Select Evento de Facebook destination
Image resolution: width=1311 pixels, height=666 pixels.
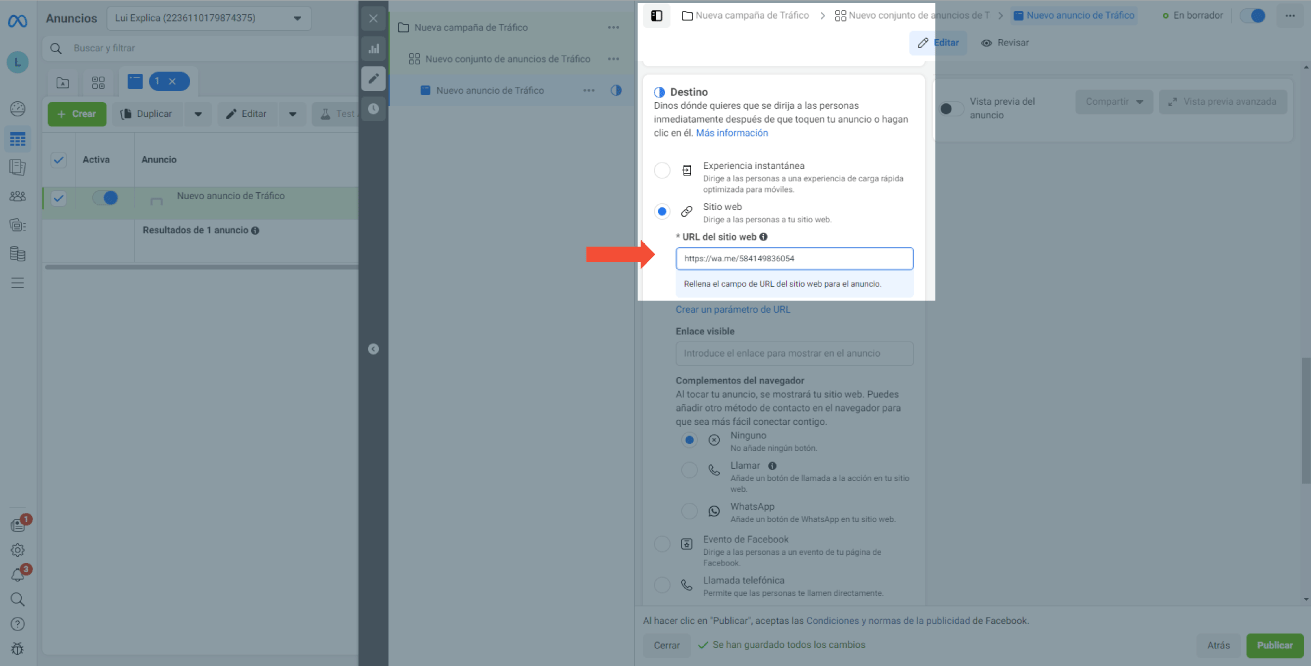[662, 544]
